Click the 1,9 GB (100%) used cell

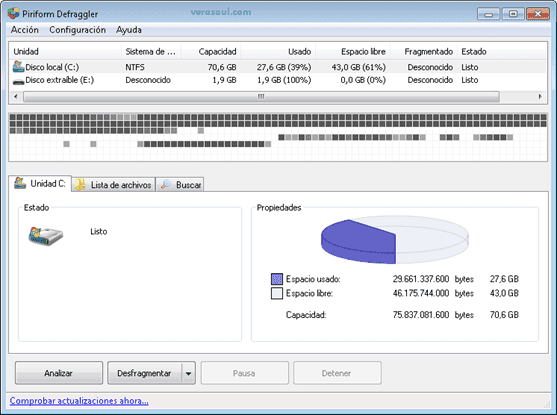284,80
